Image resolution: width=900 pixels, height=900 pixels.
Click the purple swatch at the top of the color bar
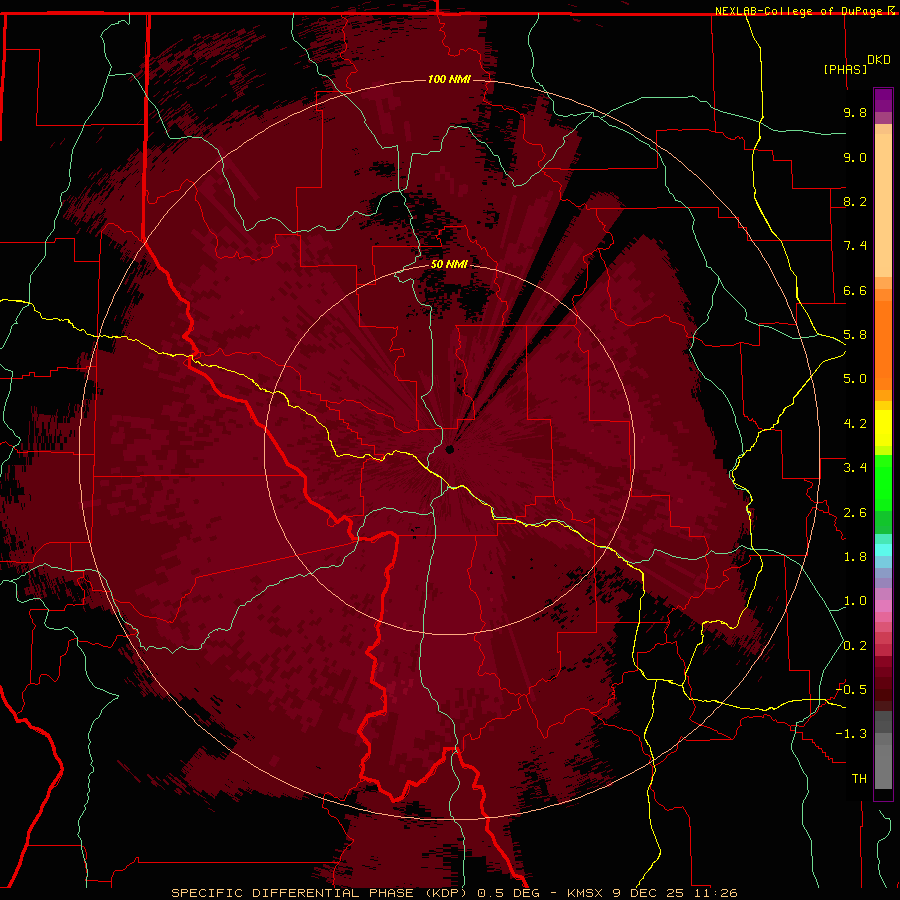tap(883, 100)
